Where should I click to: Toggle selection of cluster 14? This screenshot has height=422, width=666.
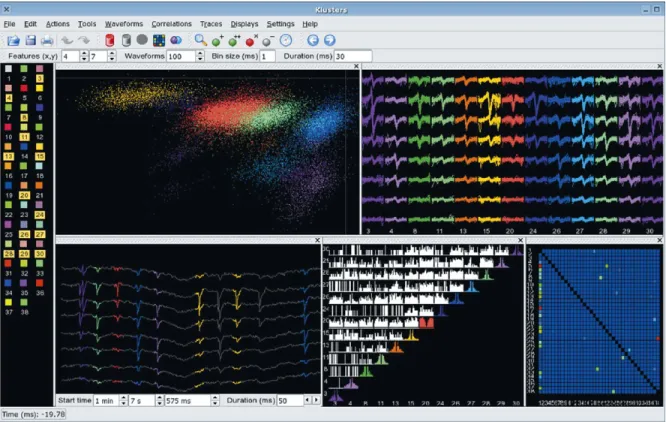[x=24, y=156]
